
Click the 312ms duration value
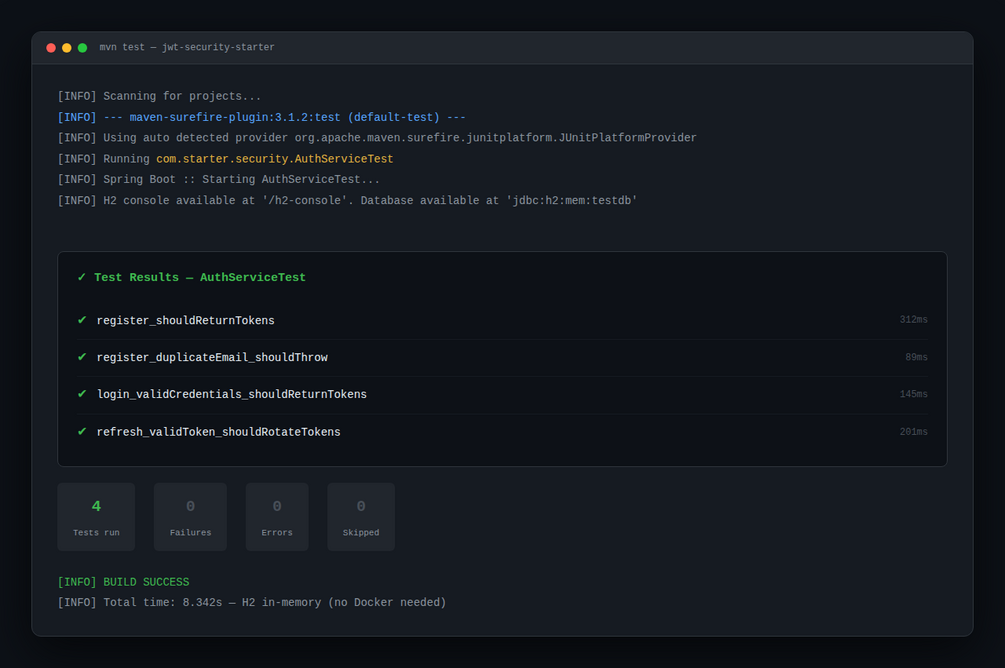913,319
